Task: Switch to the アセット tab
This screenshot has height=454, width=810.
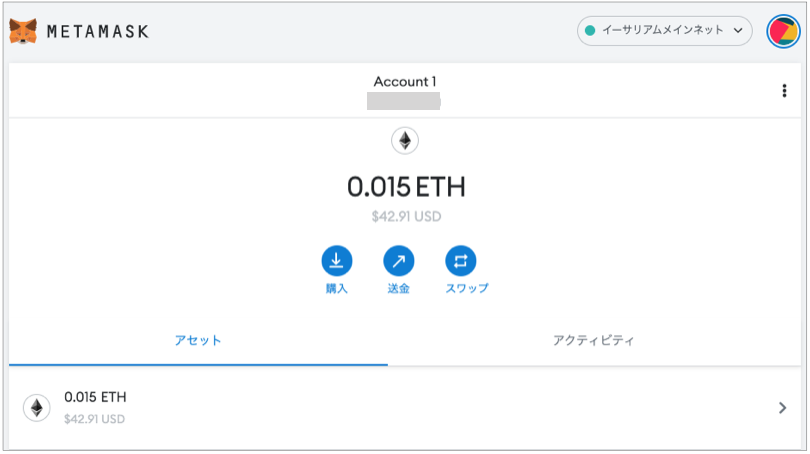Action: [198, 340]
